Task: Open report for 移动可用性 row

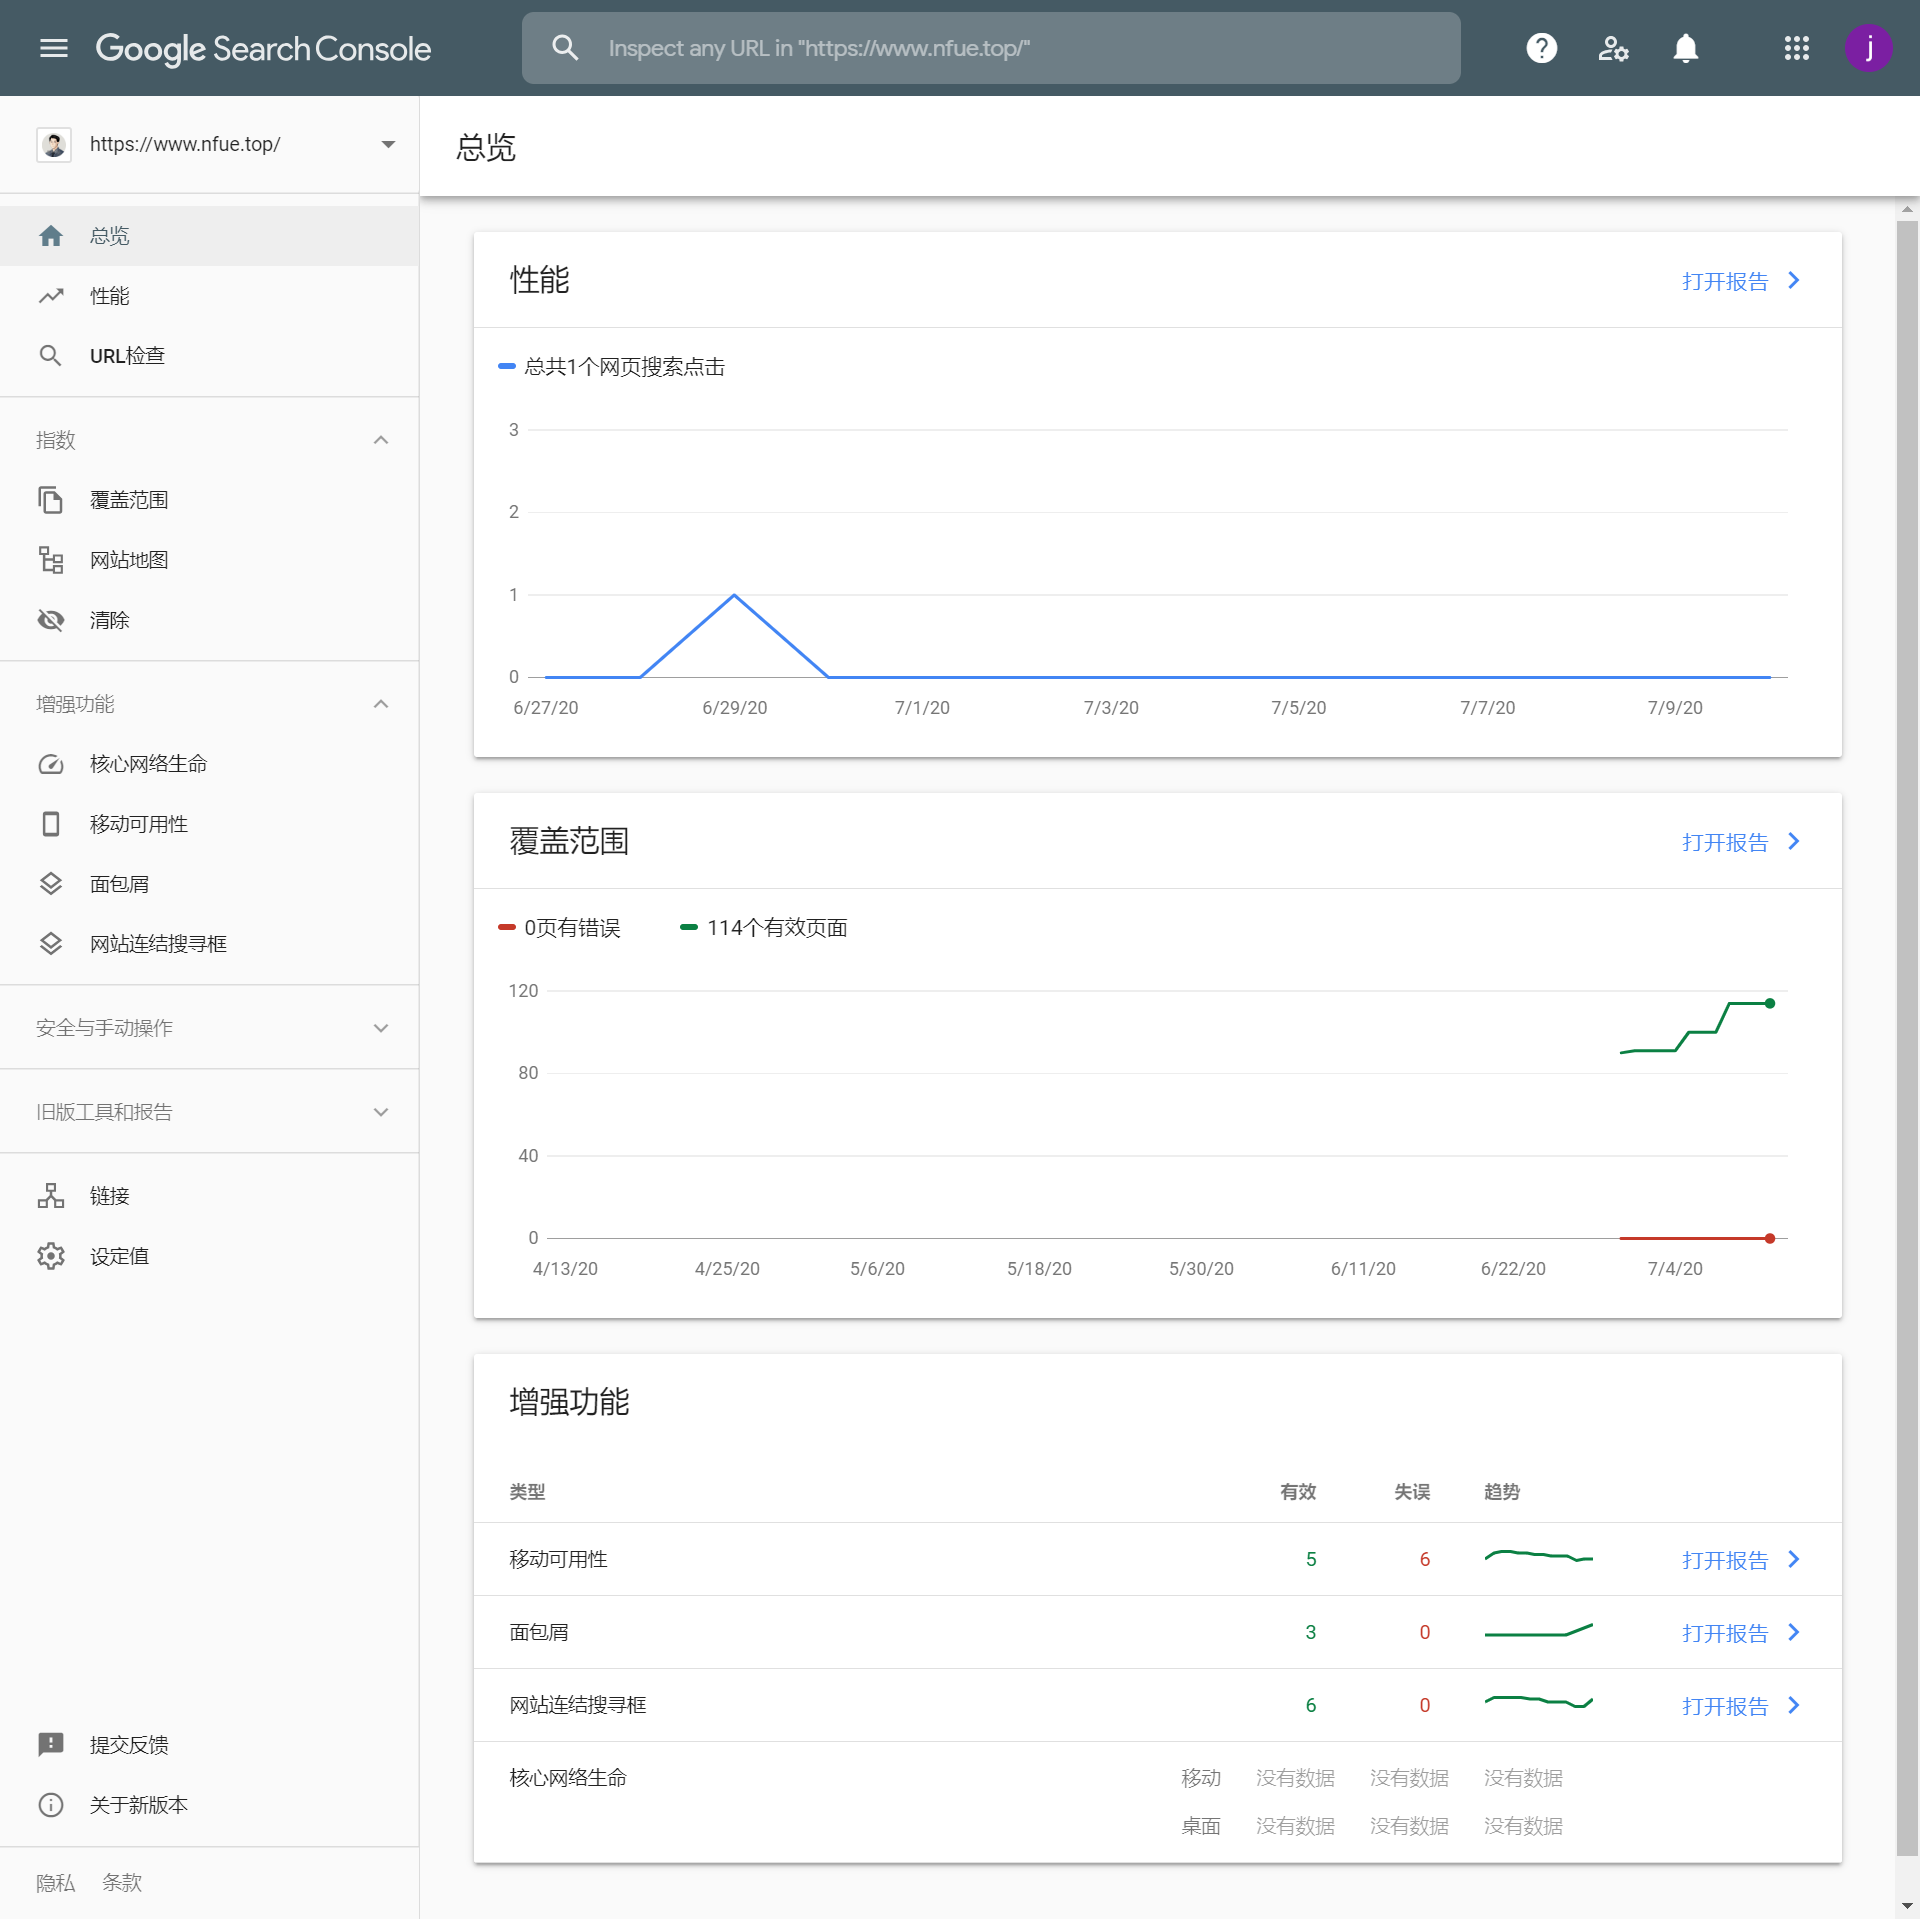Action: [x=1741, y=1560]
